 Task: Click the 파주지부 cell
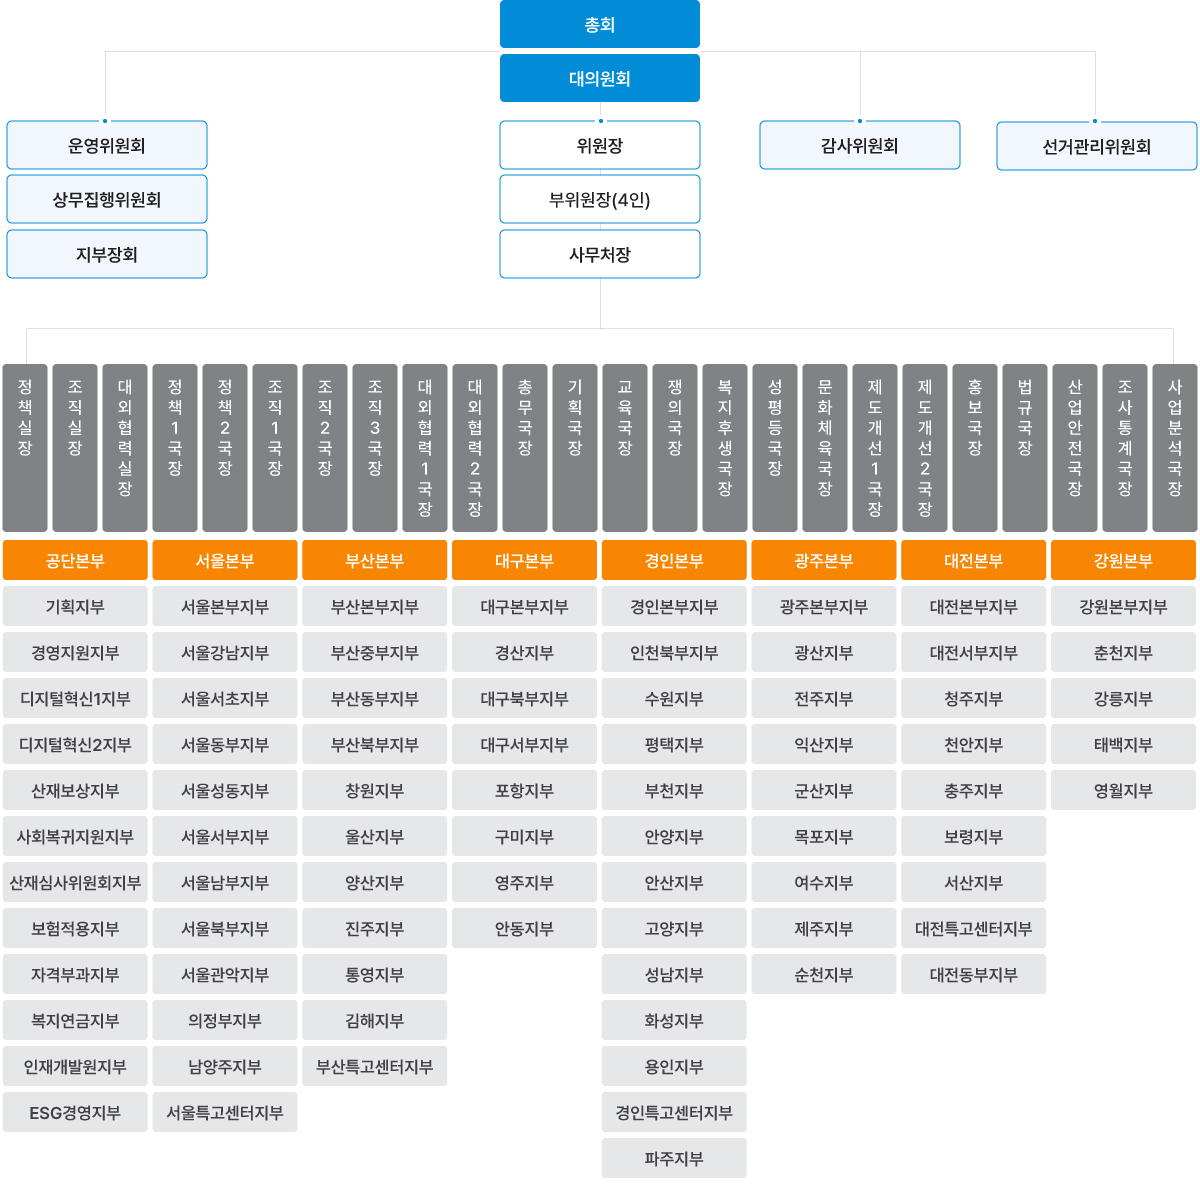click(674, 1159)
